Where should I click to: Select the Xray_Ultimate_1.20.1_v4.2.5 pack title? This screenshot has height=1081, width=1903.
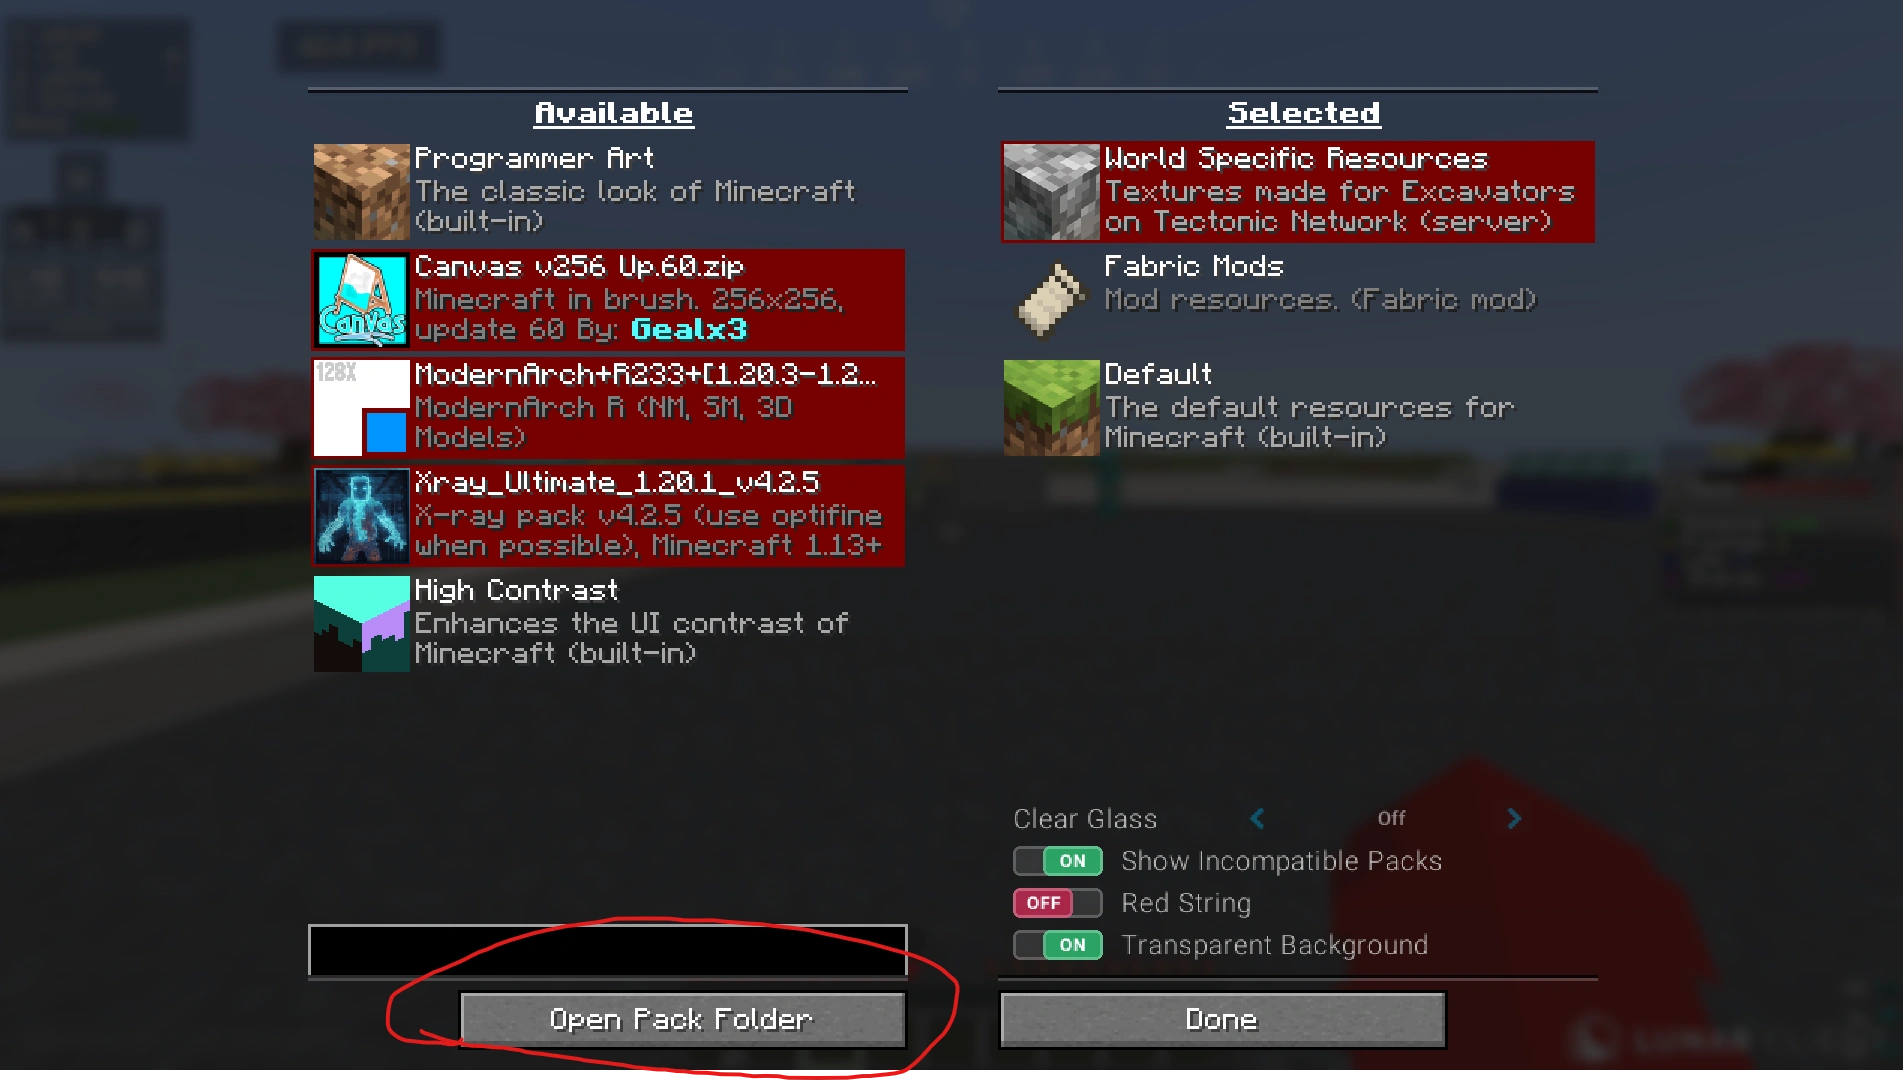coord(617,483)
